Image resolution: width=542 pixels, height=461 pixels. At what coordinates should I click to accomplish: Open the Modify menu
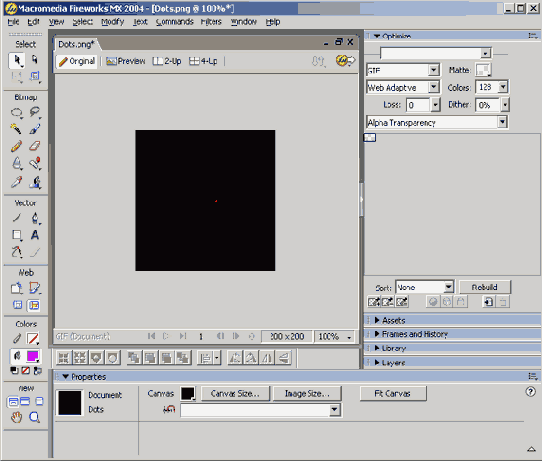click(112, 22)
